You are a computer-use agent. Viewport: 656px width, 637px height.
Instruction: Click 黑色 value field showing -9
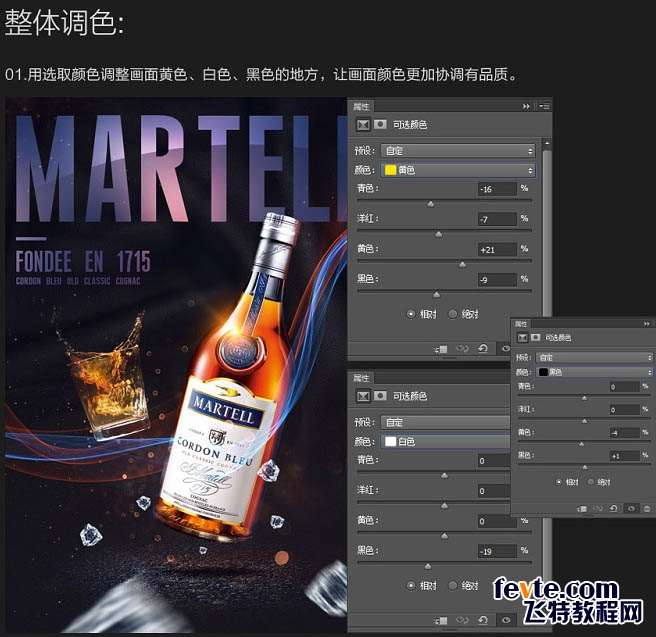pos(497,280)
